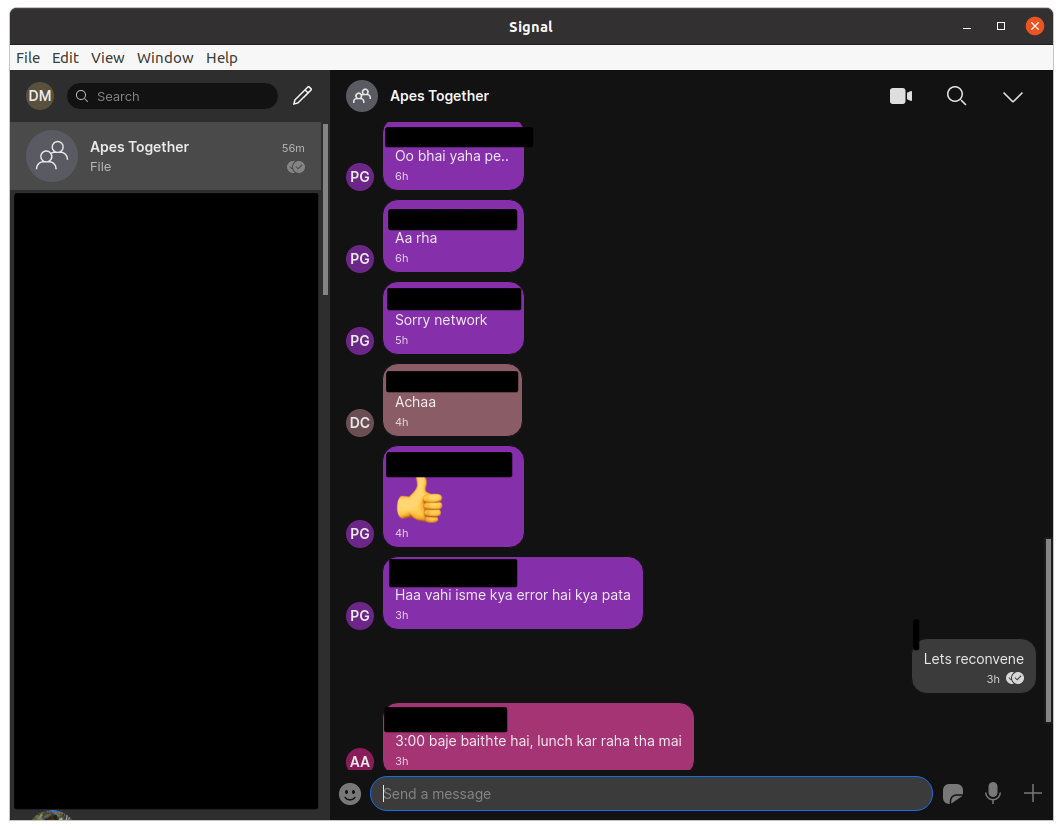Screen dimensions: 1063x830
Task: Open your DM profile avatar
Action: [x=40, y=95]
